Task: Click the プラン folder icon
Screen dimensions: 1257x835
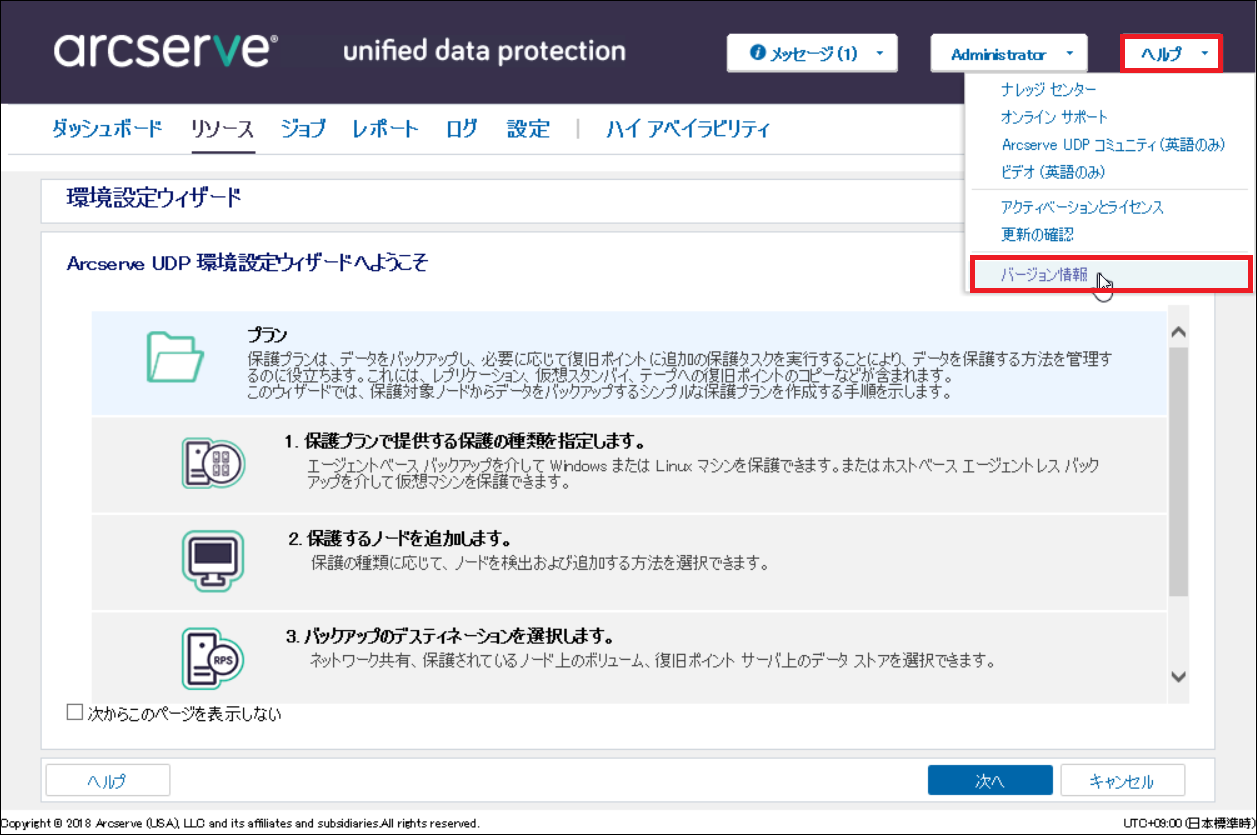Action: (x=176, y=358)
